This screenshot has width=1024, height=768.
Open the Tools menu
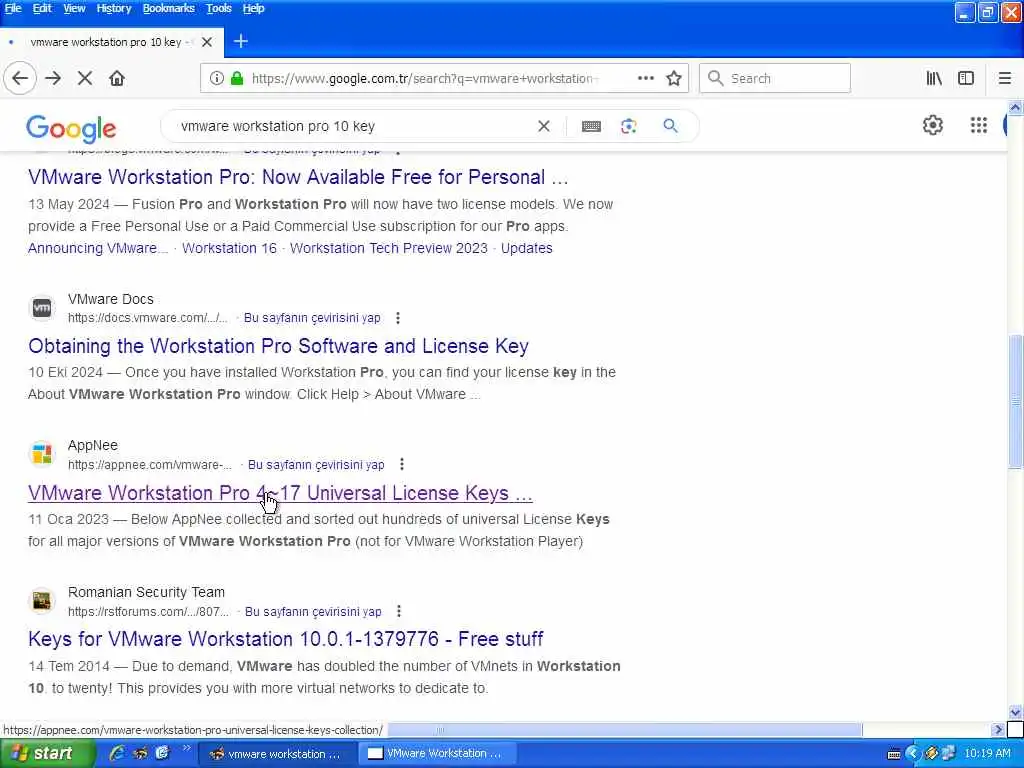tap(218, 8)
